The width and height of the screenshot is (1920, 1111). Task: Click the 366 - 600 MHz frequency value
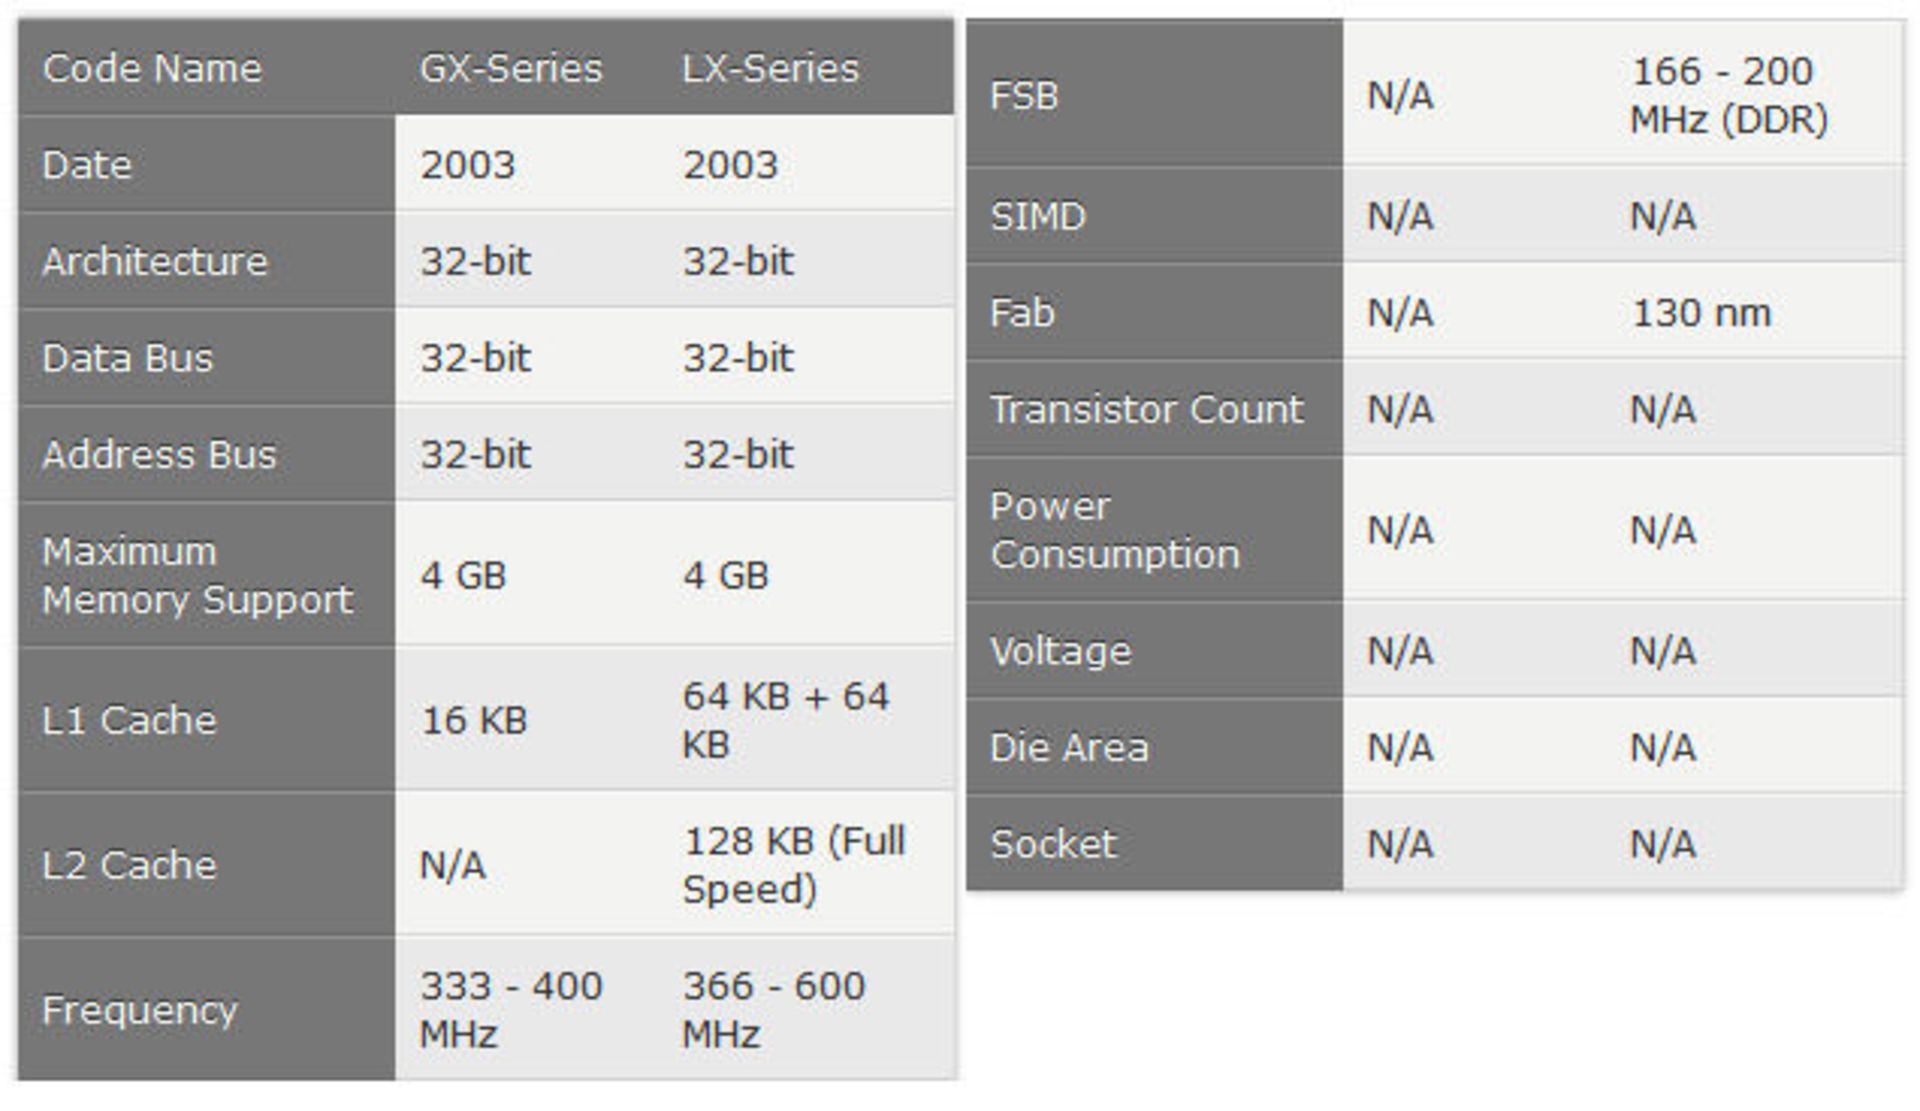point(773,1009)
